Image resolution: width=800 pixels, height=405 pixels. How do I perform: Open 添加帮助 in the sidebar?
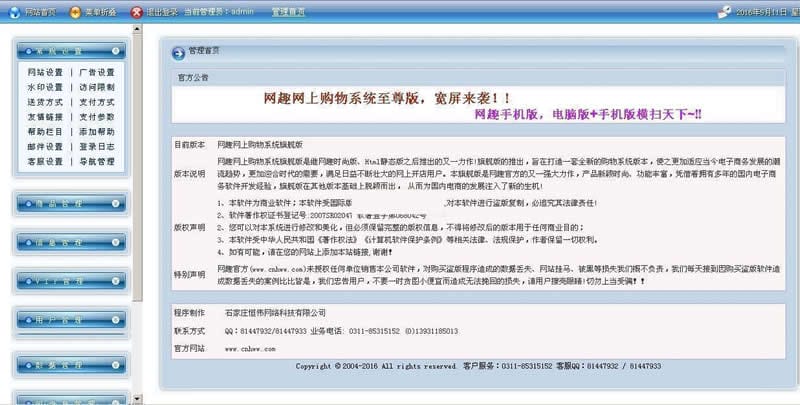pos(97,132)
